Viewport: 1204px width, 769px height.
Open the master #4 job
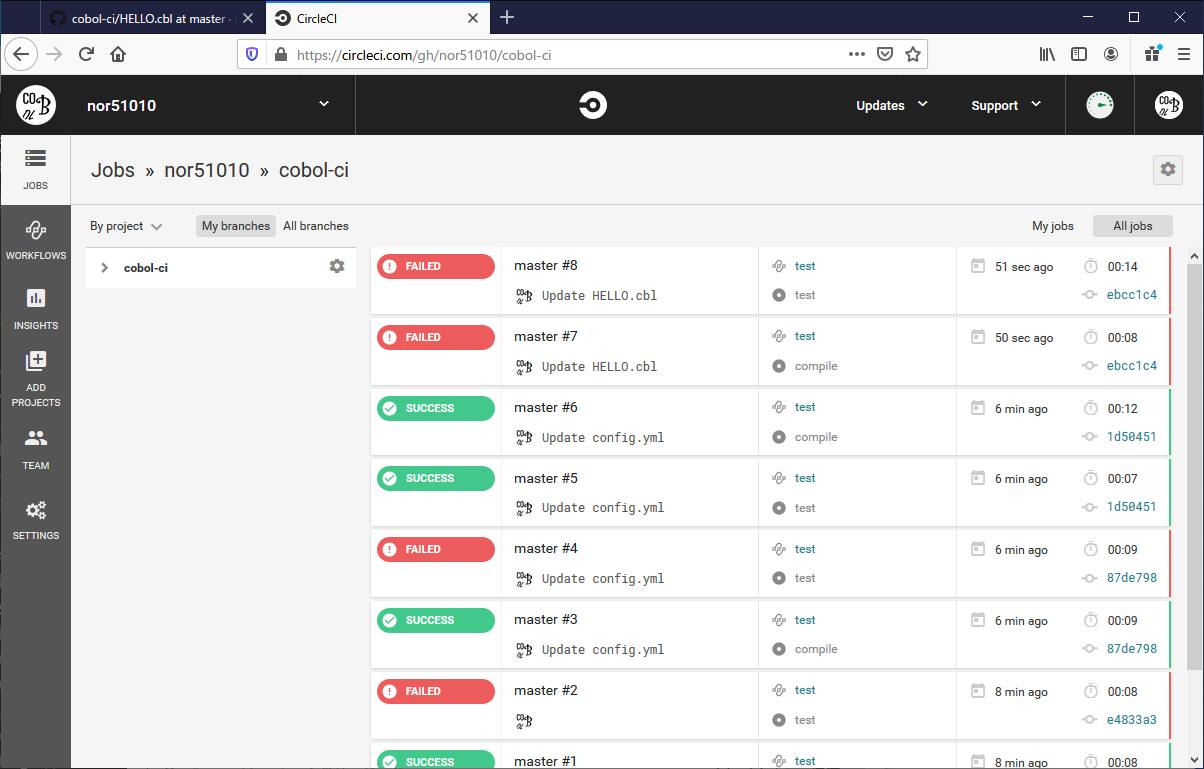(546, 548)
